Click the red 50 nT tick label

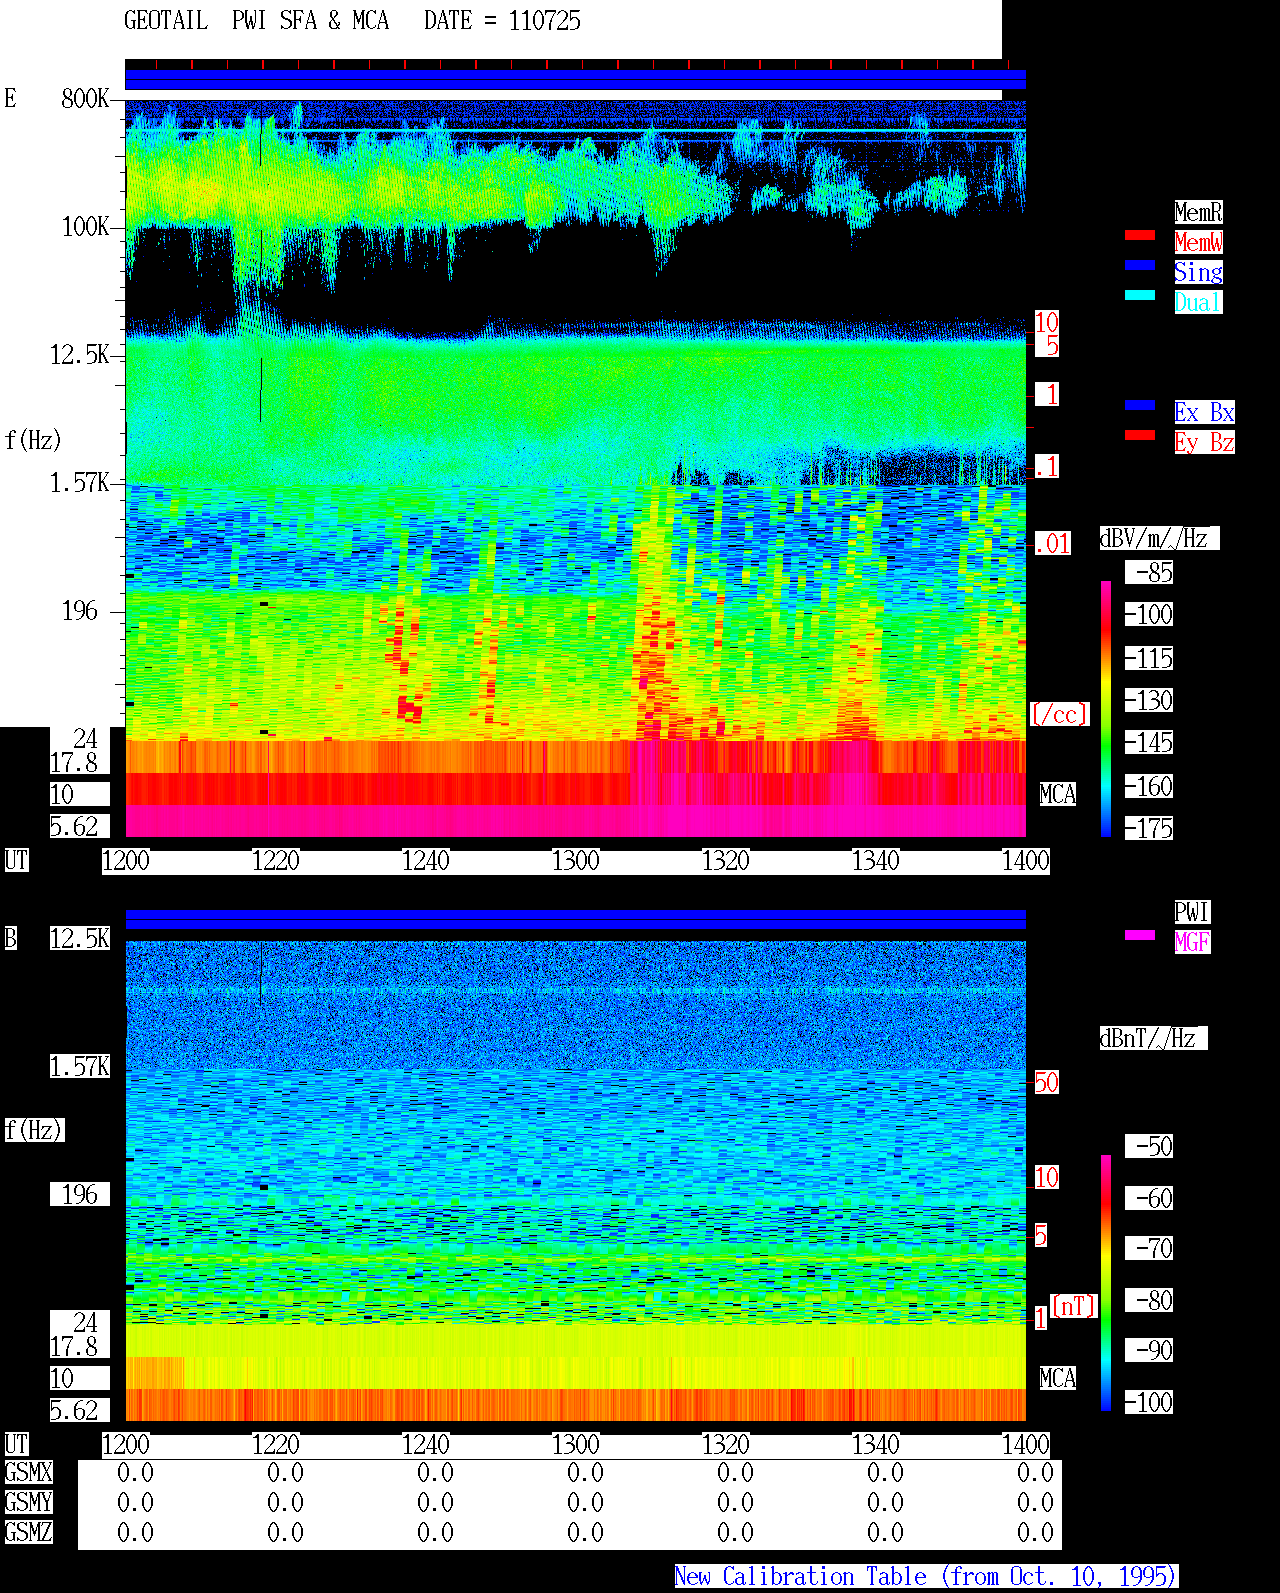point(1046,1082)
